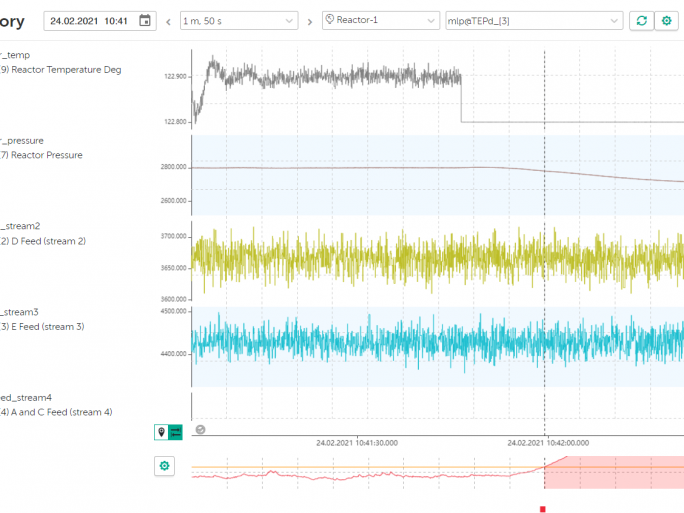This screenshot has width=684, height=513.
Task: Click the 3650.000 D Feed axis value
Action: (x=173, y=268)
